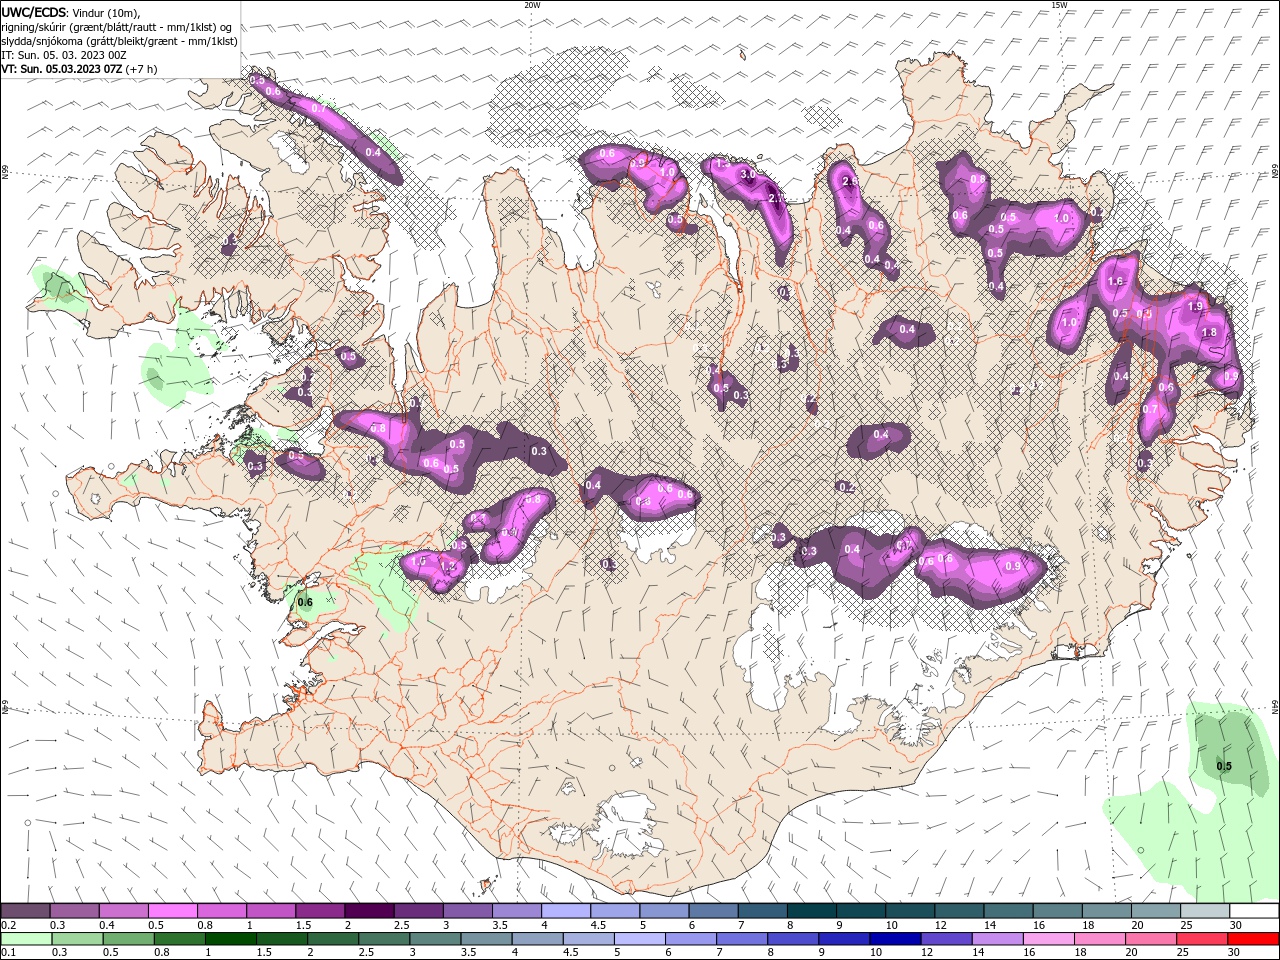Viewport: 1280px width, 960px height.
Task: Click the '0.2' label under the upper legend
Action: 9,925
